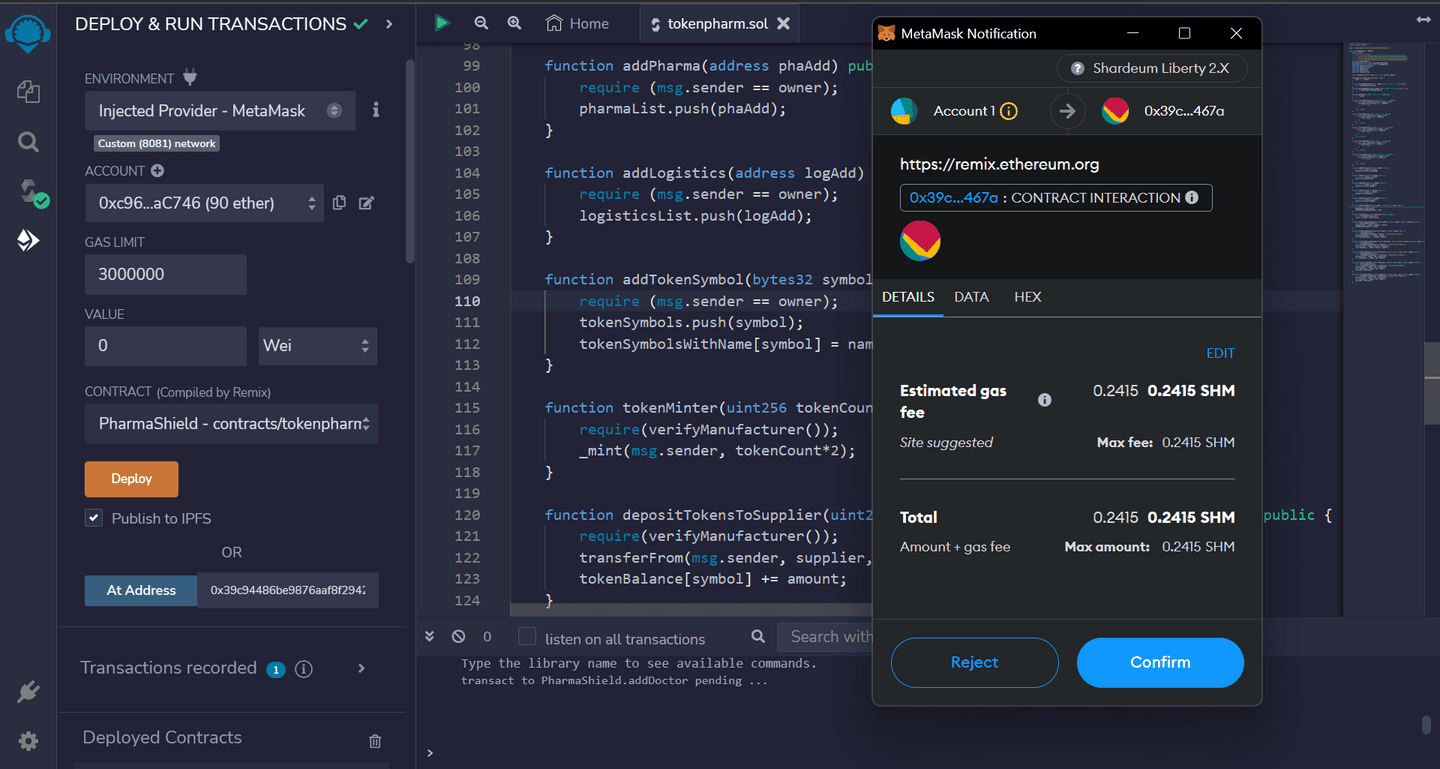
Task: Enable listen on all transactions checkbox
Action: [526, 637]
